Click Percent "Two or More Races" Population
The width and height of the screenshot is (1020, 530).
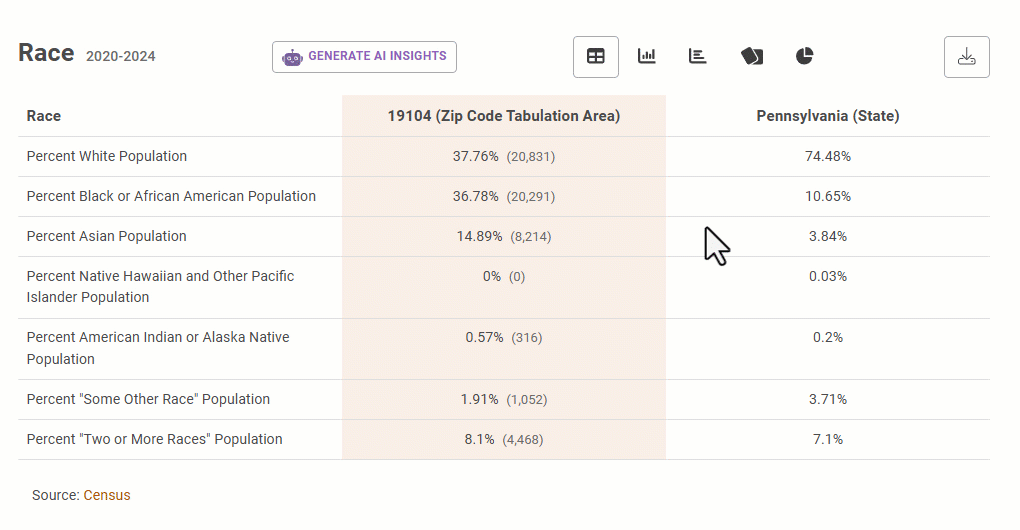tap(154, 439)
